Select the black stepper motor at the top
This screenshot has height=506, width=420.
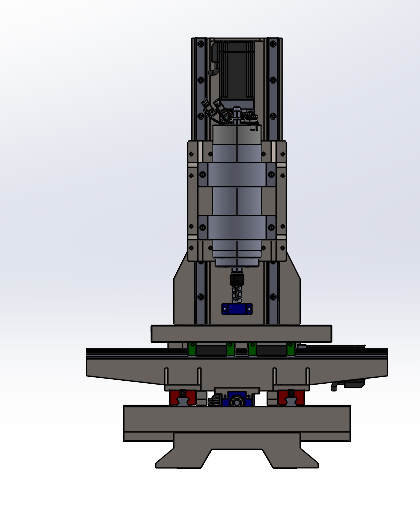coord(237,70)
